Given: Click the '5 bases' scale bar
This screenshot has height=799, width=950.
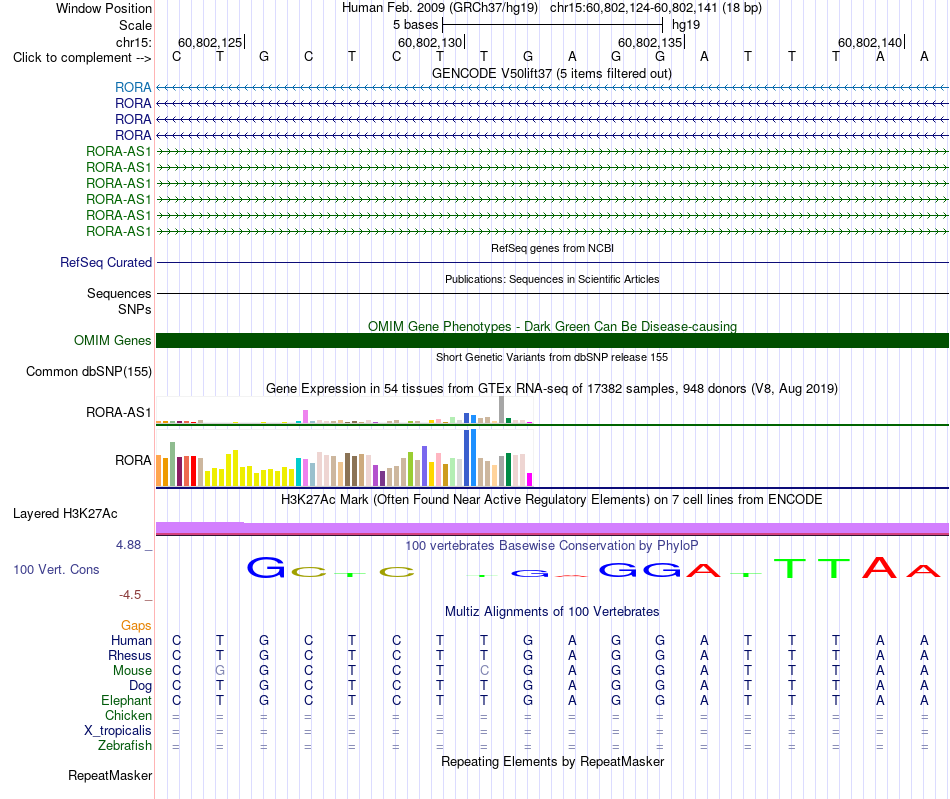Looking at the screenshot, I should click(x=553, y=25).
